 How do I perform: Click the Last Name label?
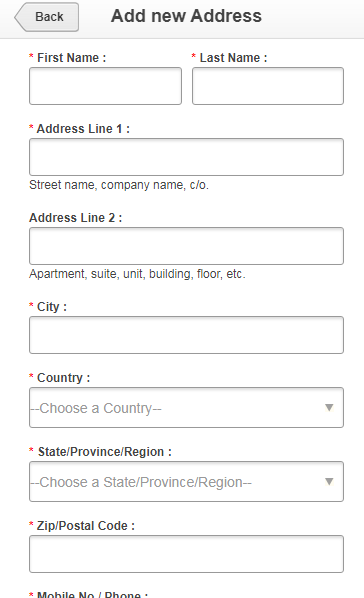pos(234,58)
